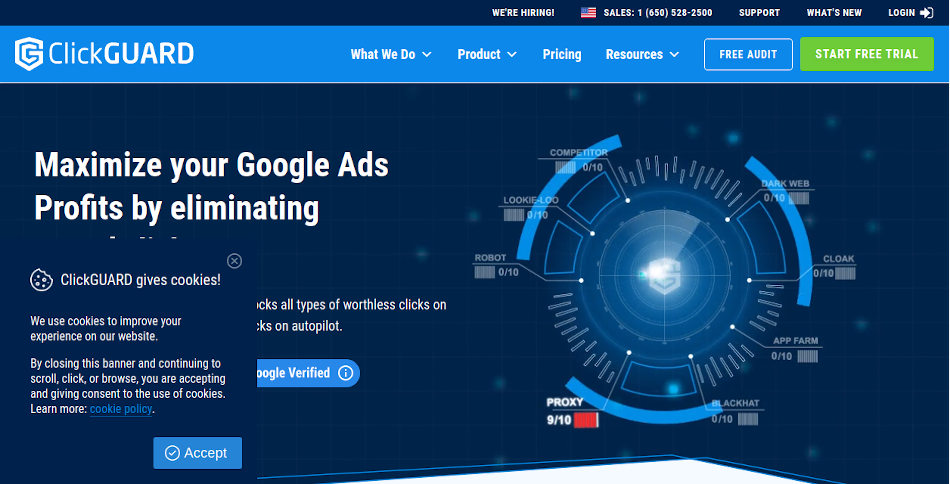The width and height of the screenshot is (950, 484).
Task: Open the cookie policy link
Action: click(x=121, y=409)
